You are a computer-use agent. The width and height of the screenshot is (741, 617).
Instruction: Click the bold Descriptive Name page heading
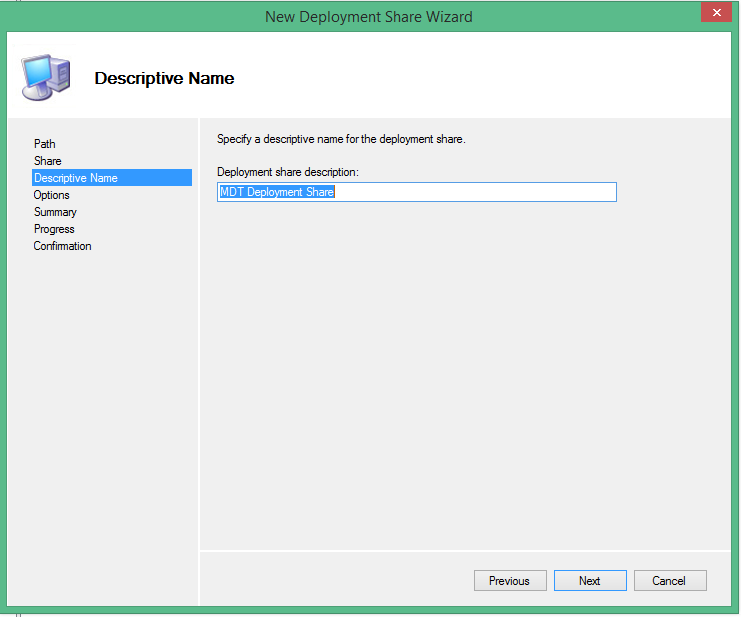pyautogui.click(x=164, y=78)
